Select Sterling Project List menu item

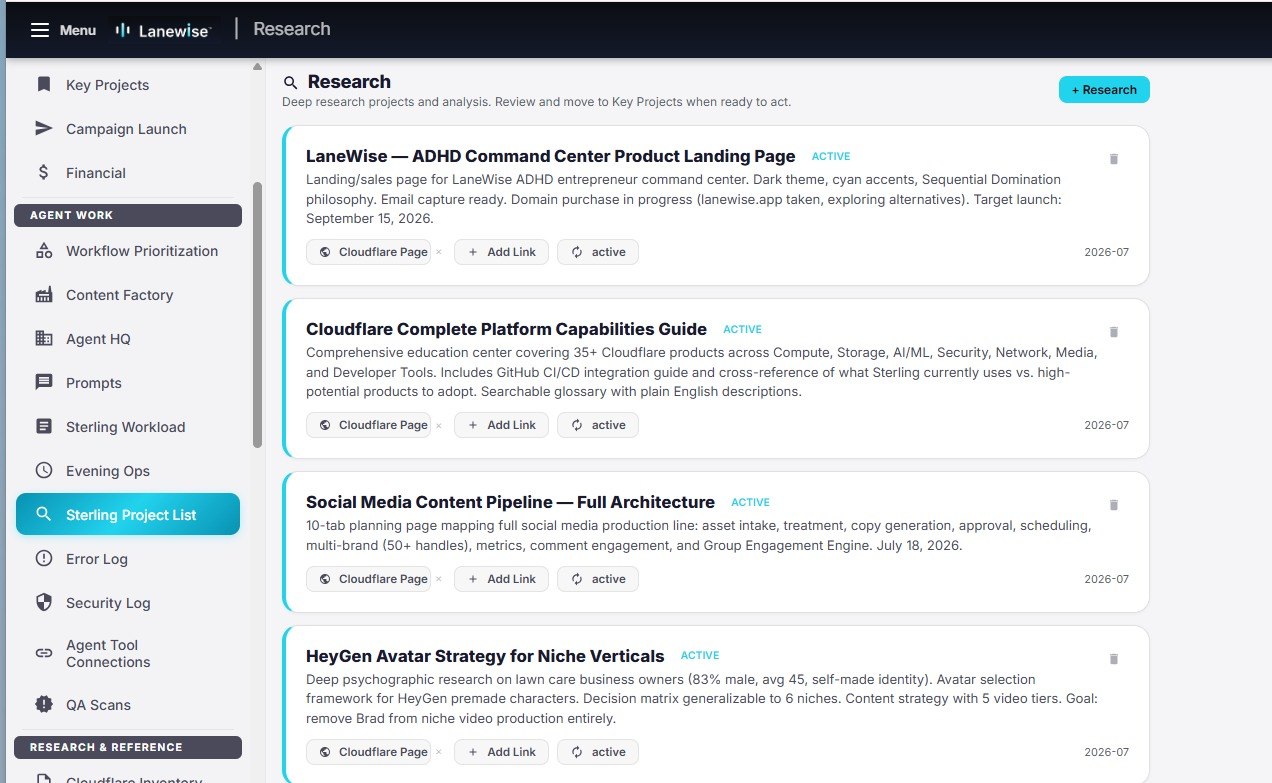[128, 515]
